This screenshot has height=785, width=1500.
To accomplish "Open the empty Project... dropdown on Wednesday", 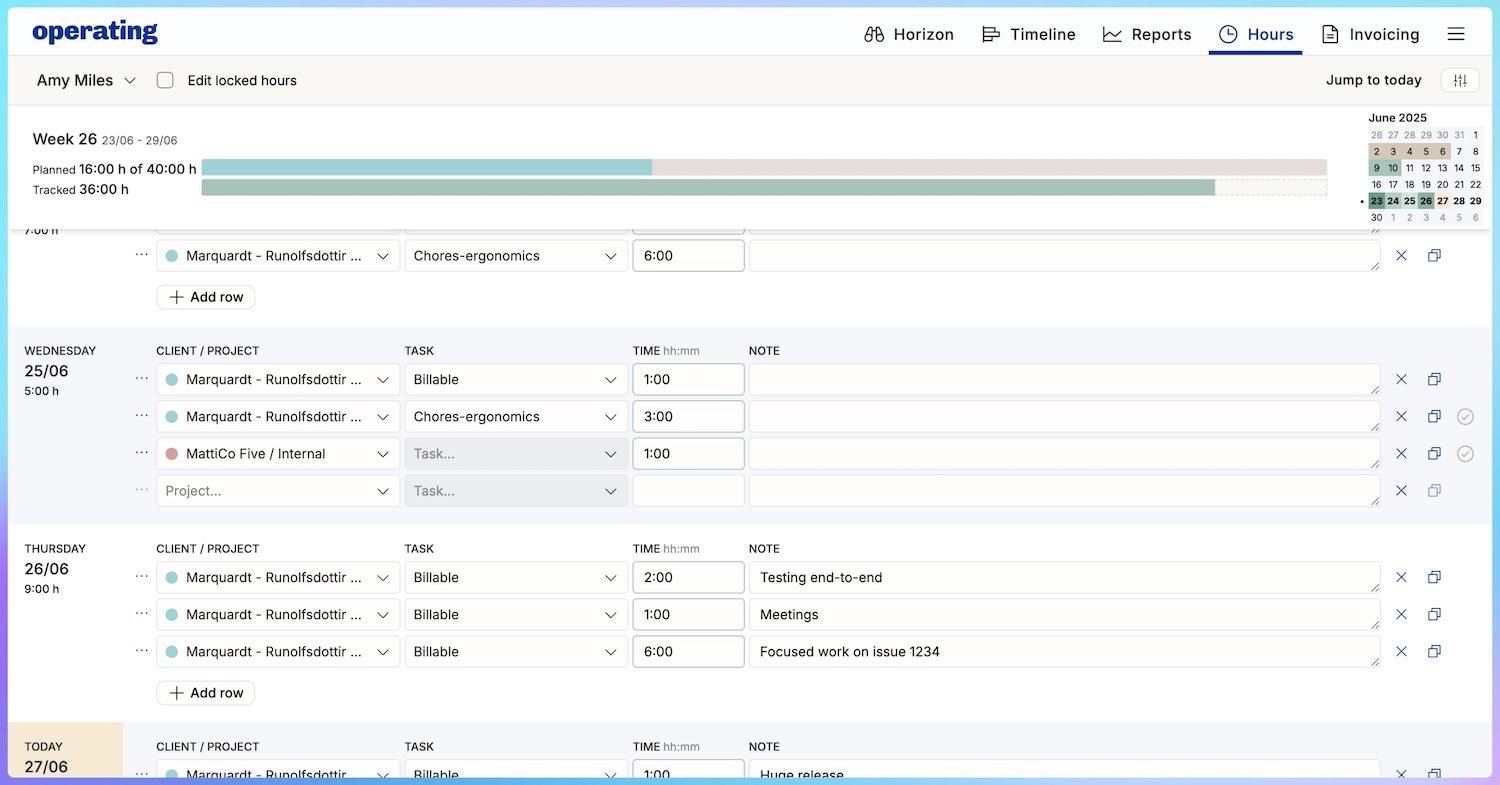I will [278, 491].
